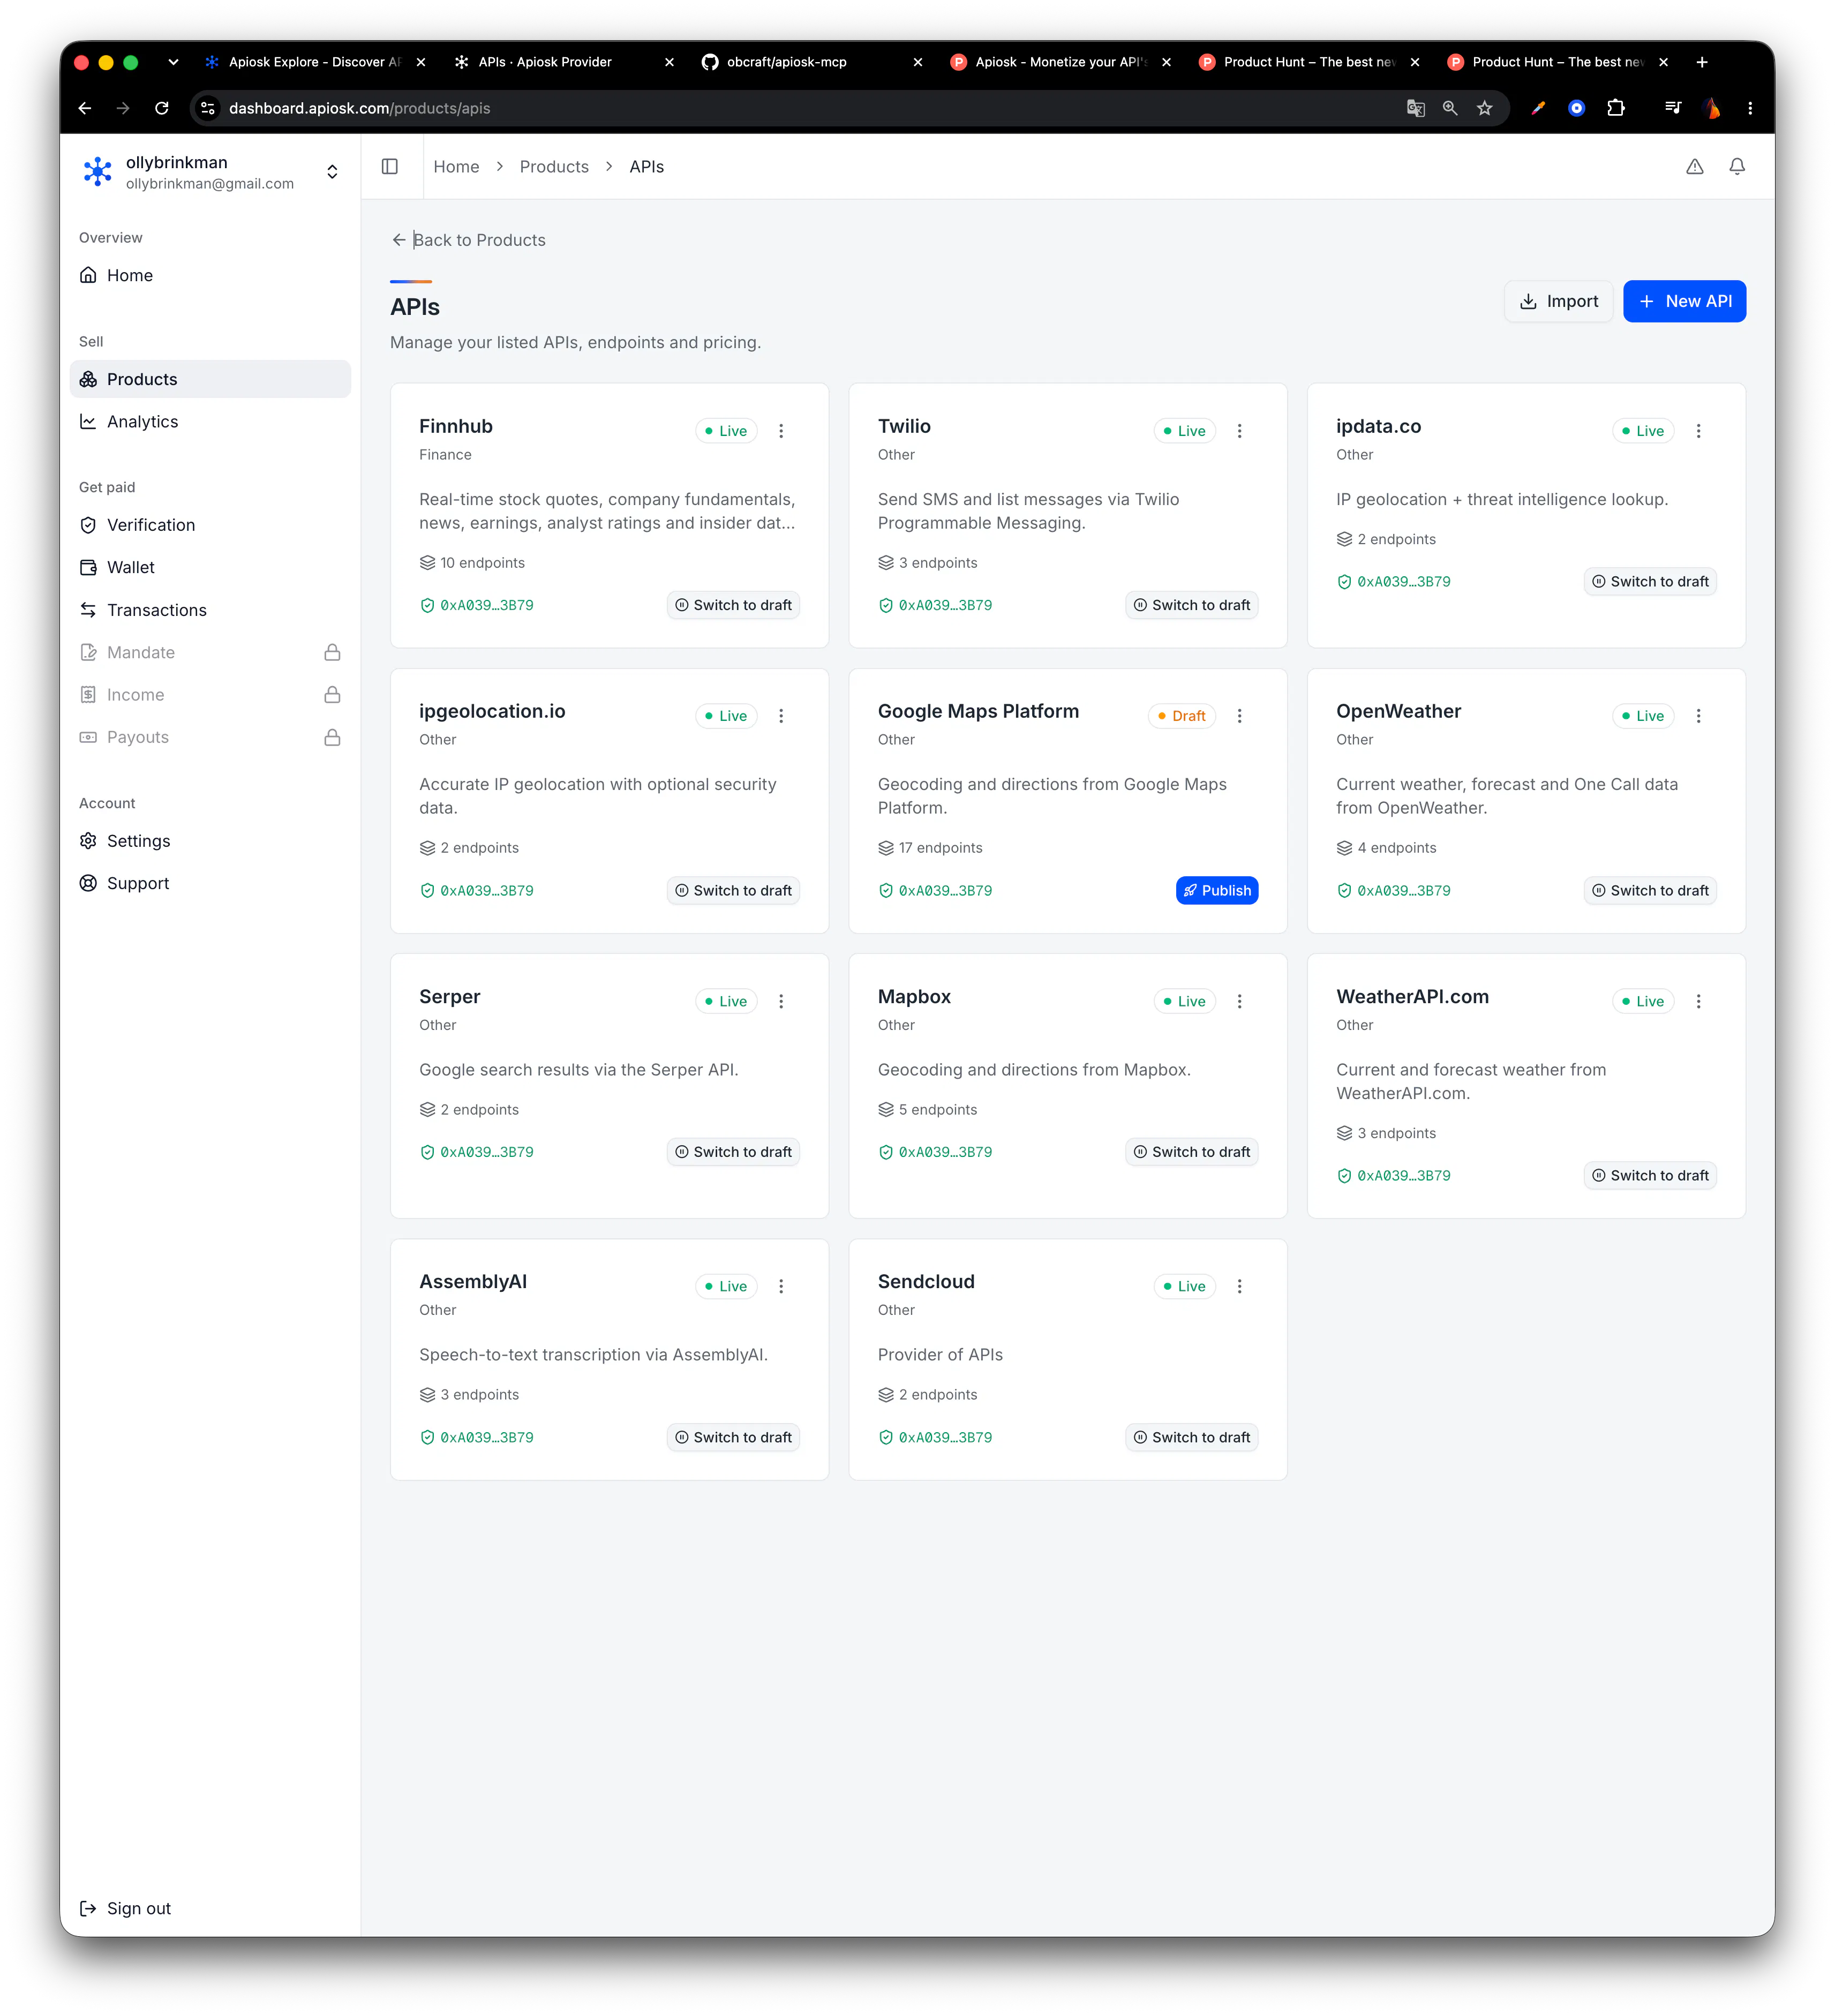Open Verification in sidebar
The height and width of the screenshot is (2016, 1835).
point(210,525)
